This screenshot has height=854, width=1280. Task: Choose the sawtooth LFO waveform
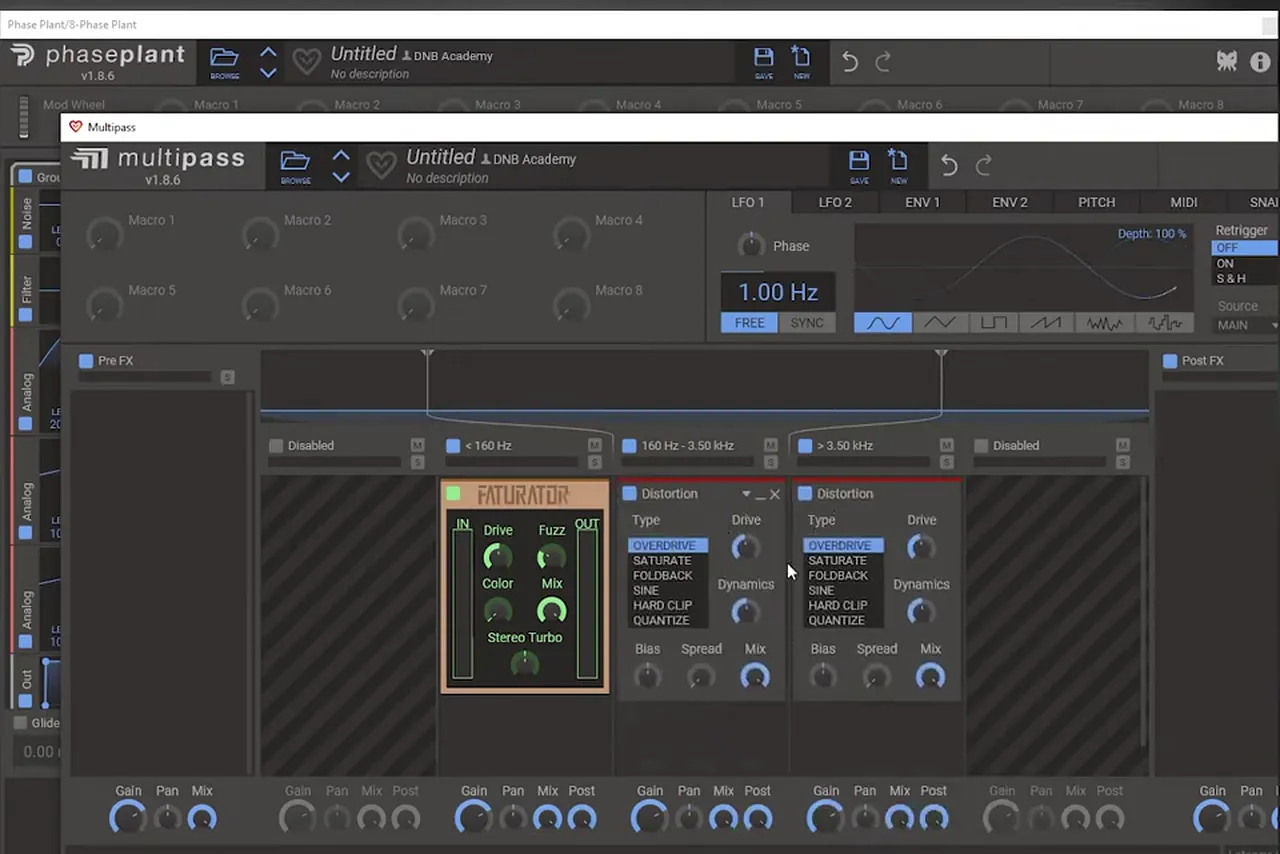click(1046, 323)
